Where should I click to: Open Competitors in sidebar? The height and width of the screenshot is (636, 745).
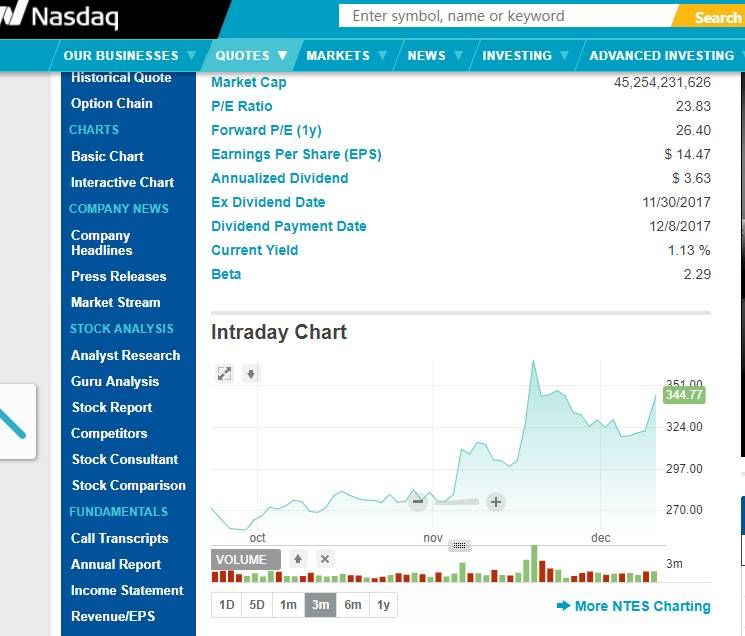[109, 433]
